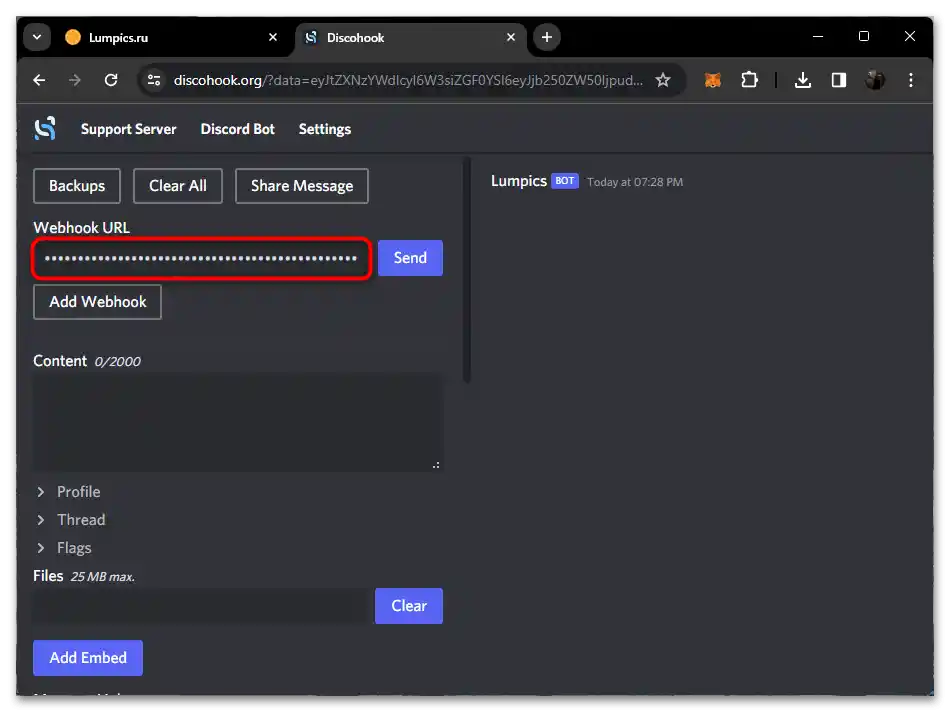Open the three-dot browser menu
This screenshot has height=712, width=950.
911,80
